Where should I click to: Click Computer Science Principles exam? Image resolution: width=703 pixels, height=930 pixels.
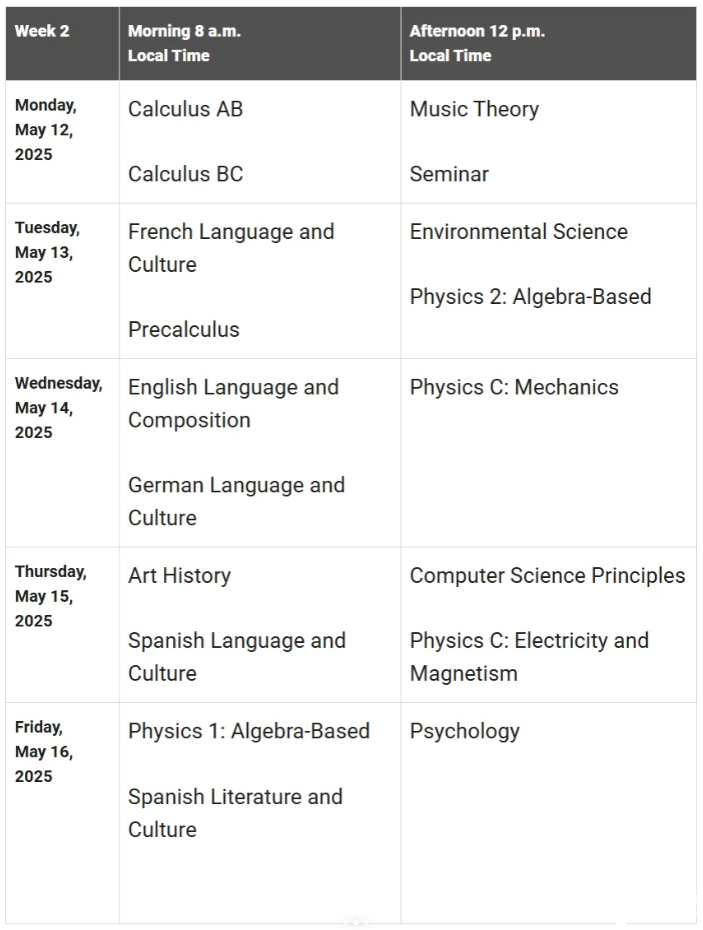tap(547, 576)
